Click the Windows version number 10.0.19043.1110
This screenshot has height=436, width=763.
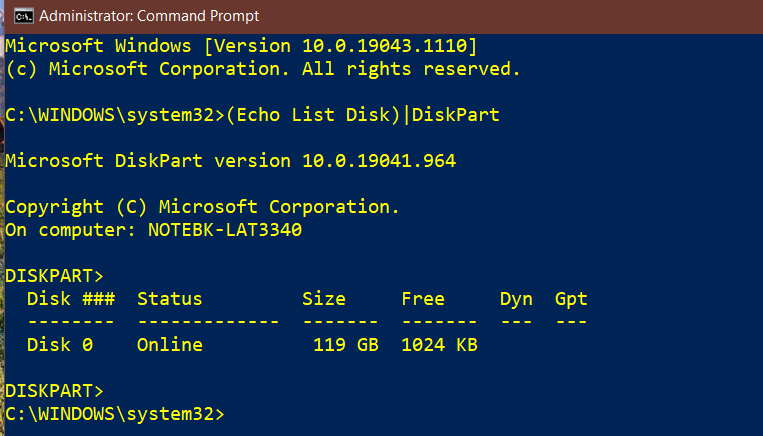tap(384, 46)
